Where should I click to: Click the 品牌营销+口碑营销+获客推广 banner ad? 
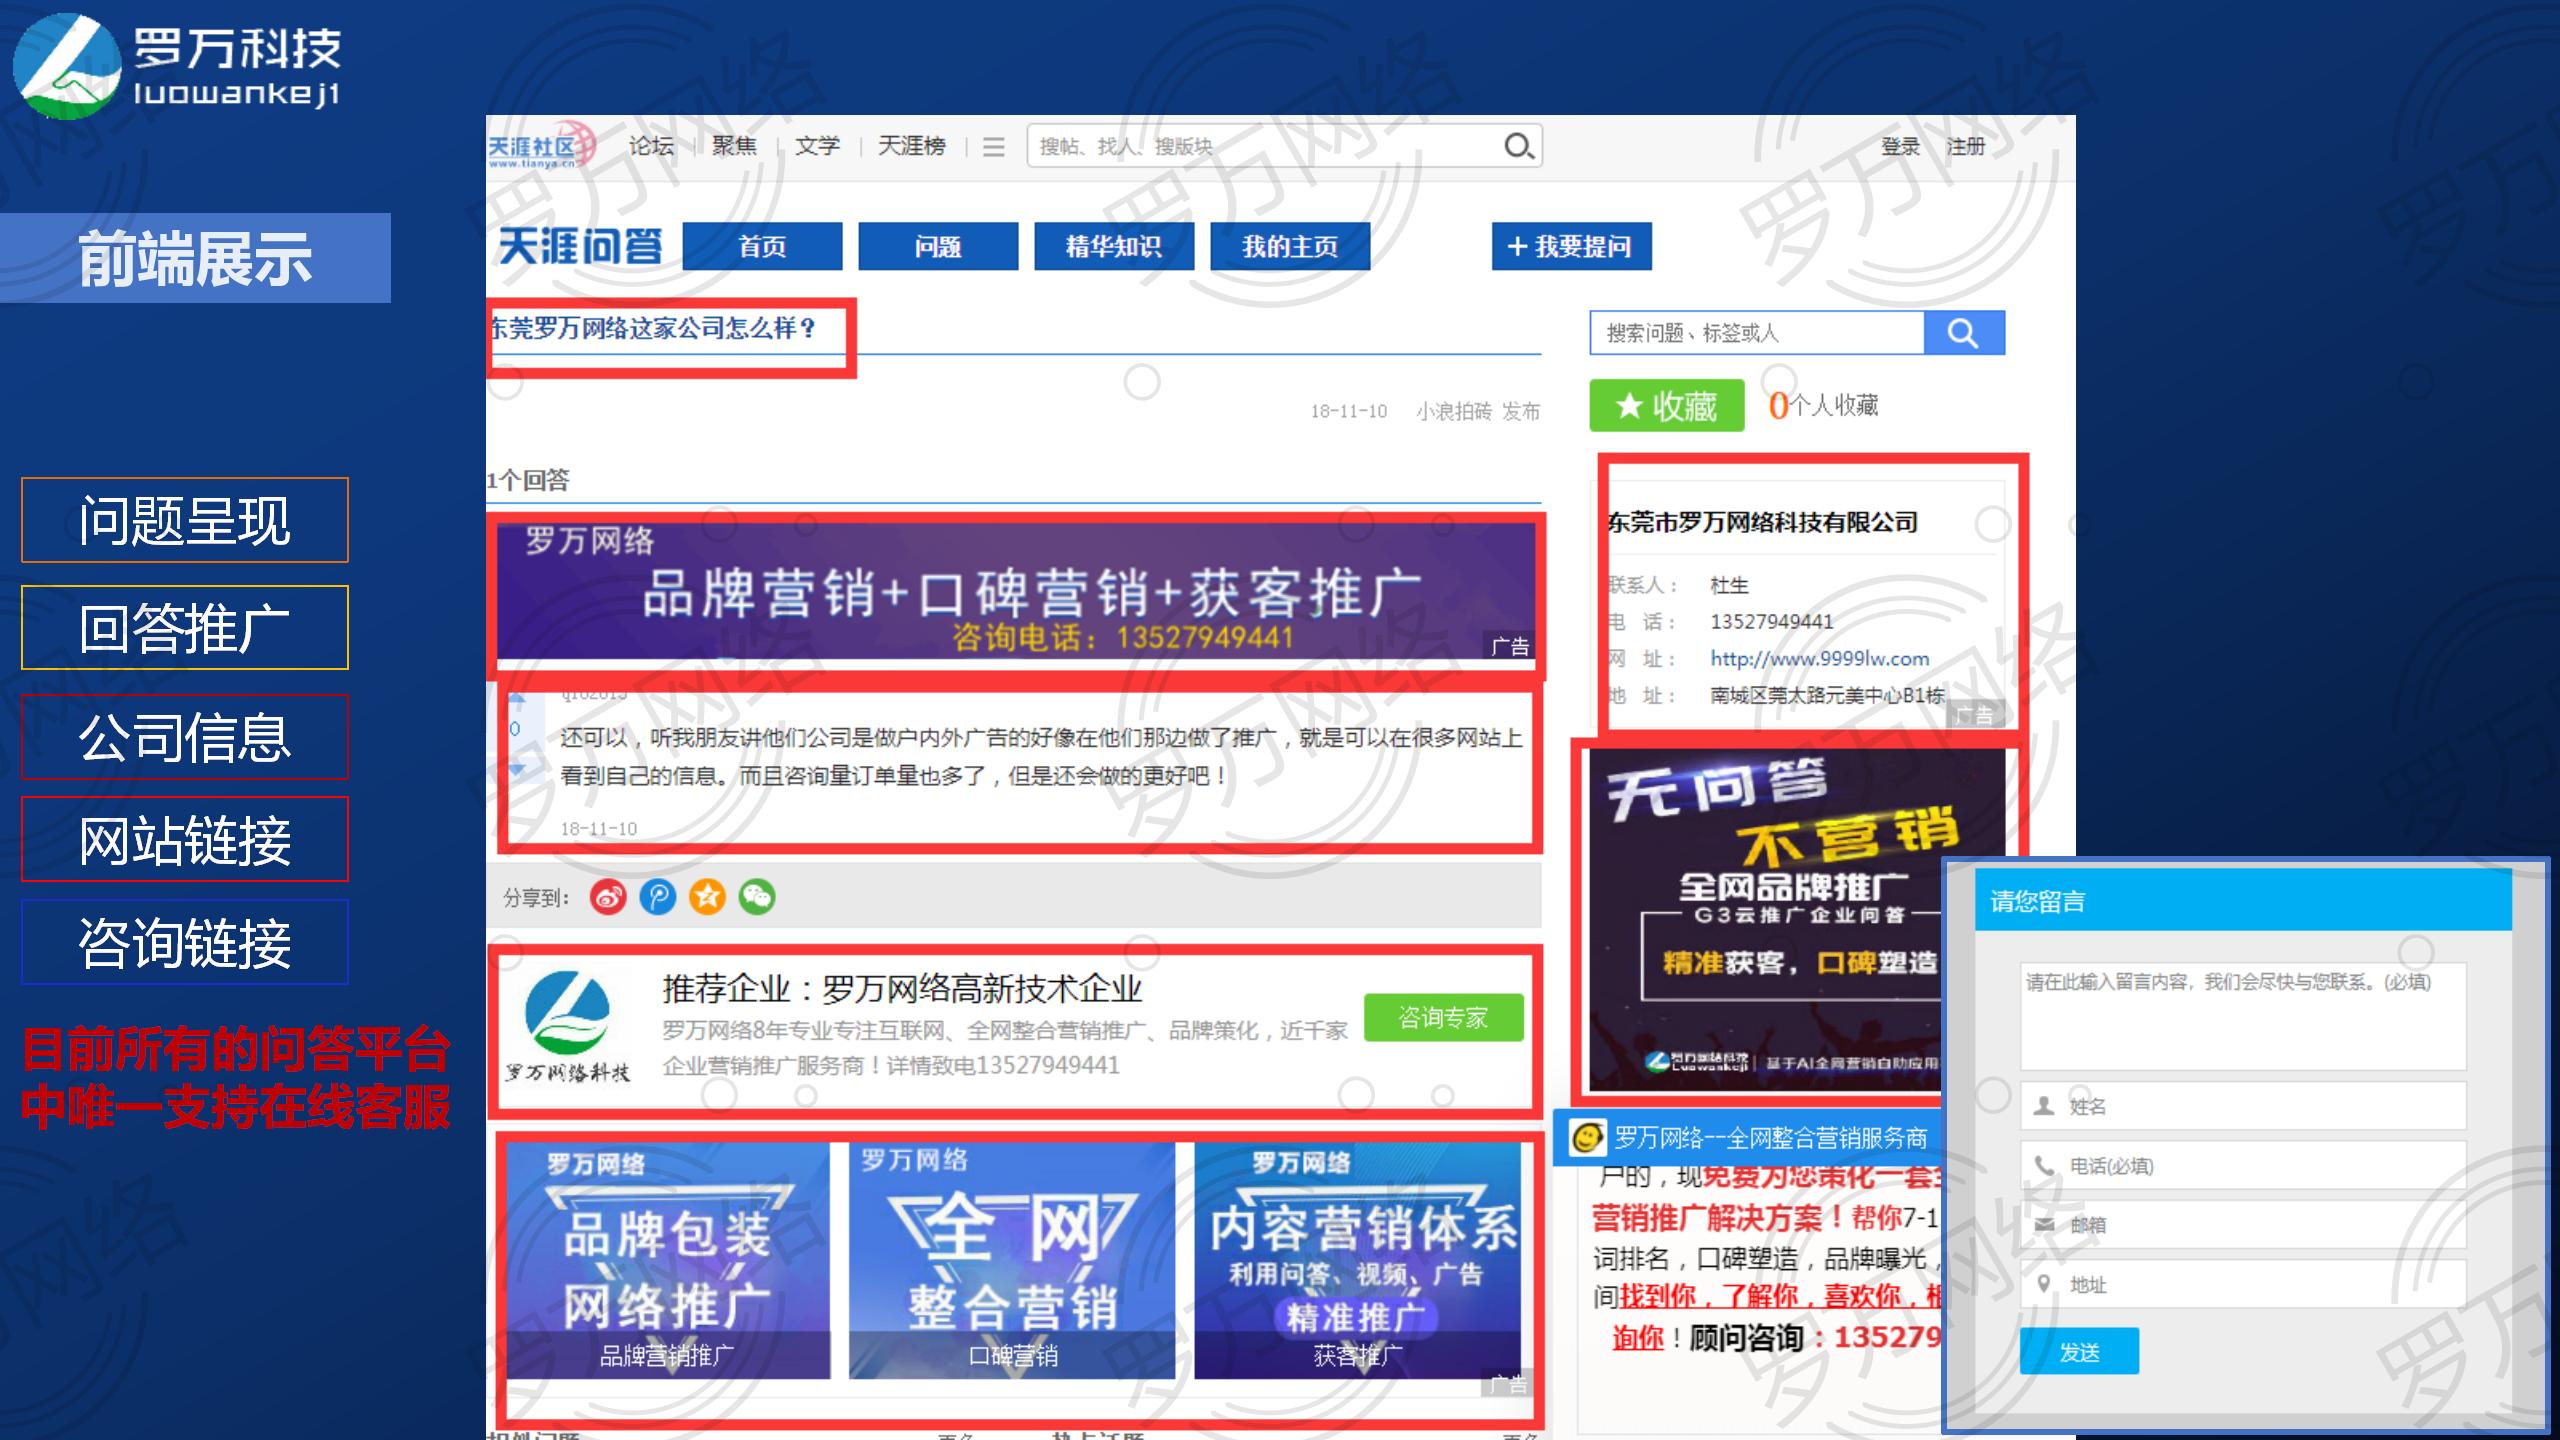point(1016,591)
